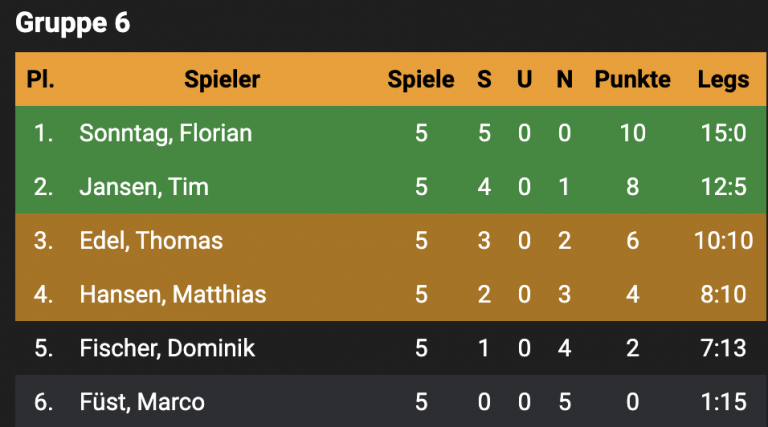Click the U draws column header
Image resolution: width=768 pixels, height=427 pixels.
click(x=524, y=80)
